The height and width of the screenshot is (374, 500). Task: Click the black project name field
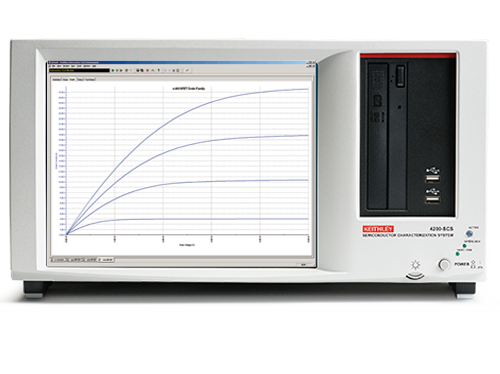coord(79,70)
